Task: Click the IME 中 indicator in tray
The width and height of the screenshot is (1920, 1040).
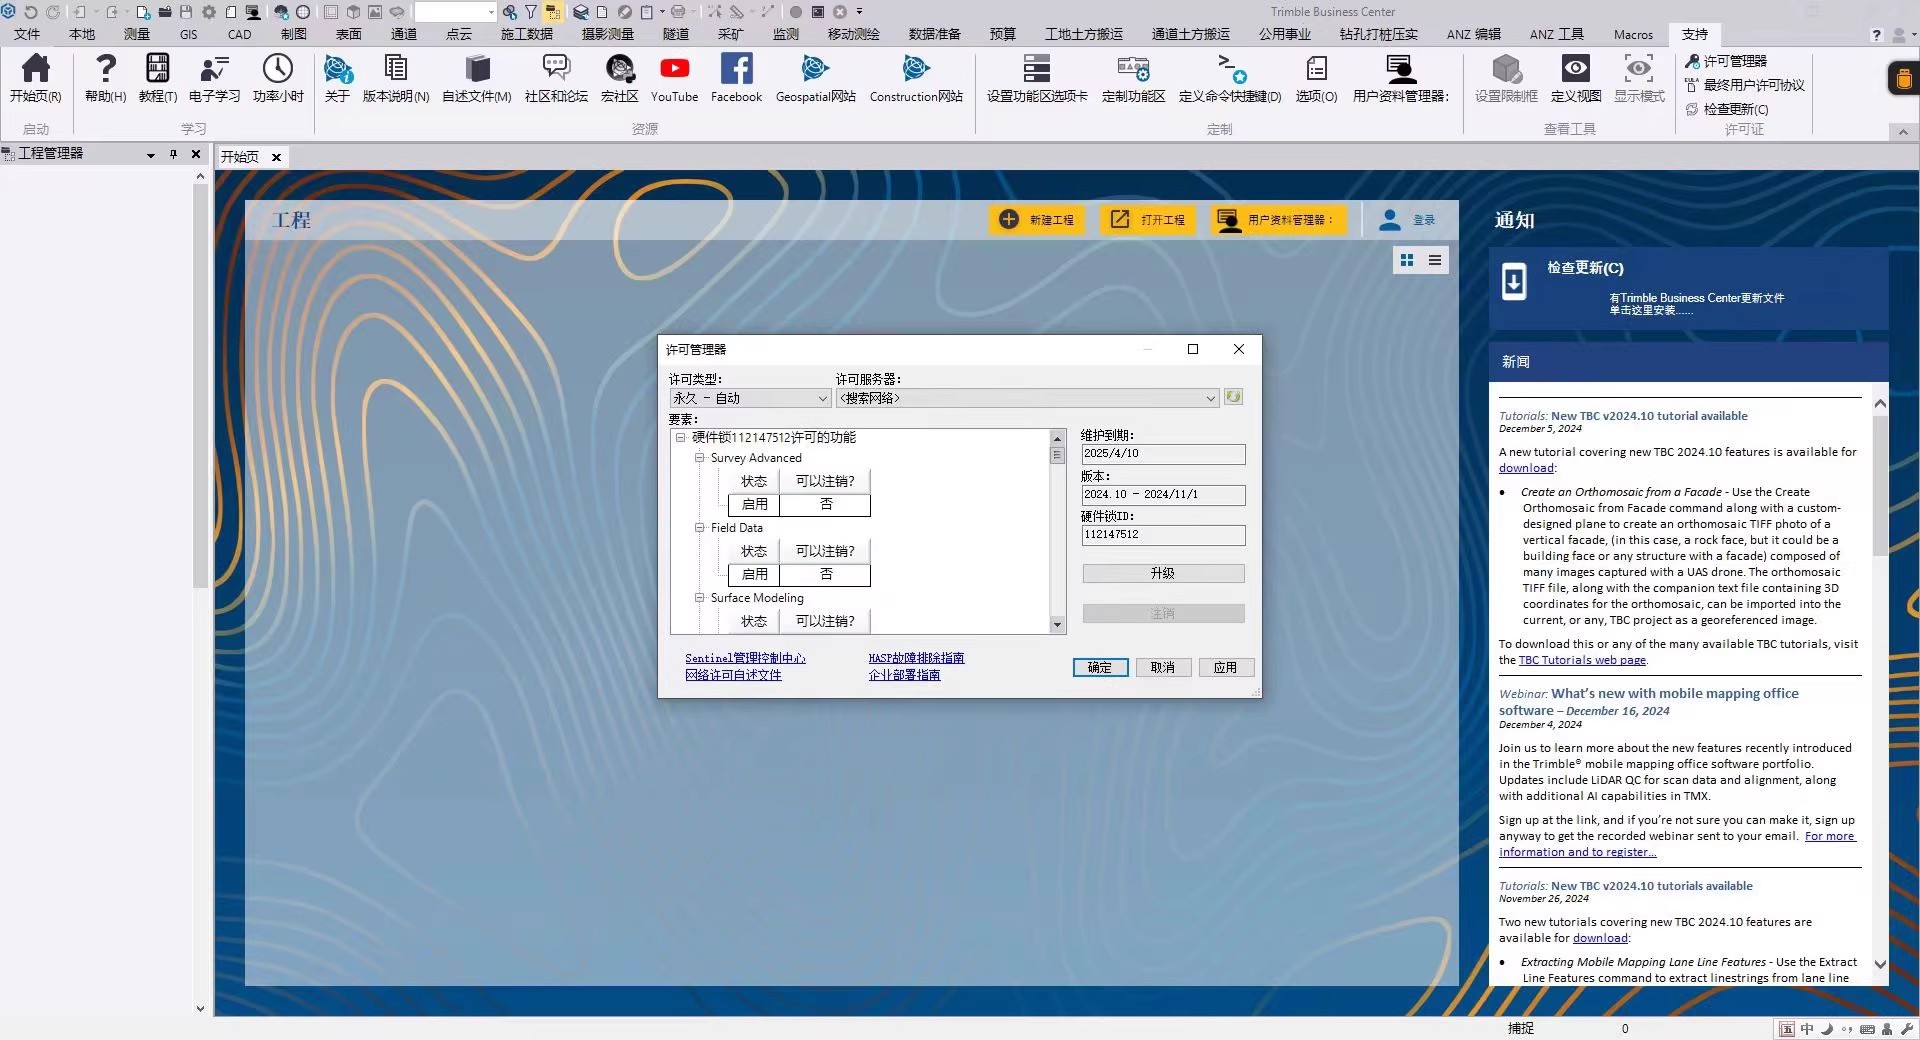Action: click(x=1807, y=1029)
